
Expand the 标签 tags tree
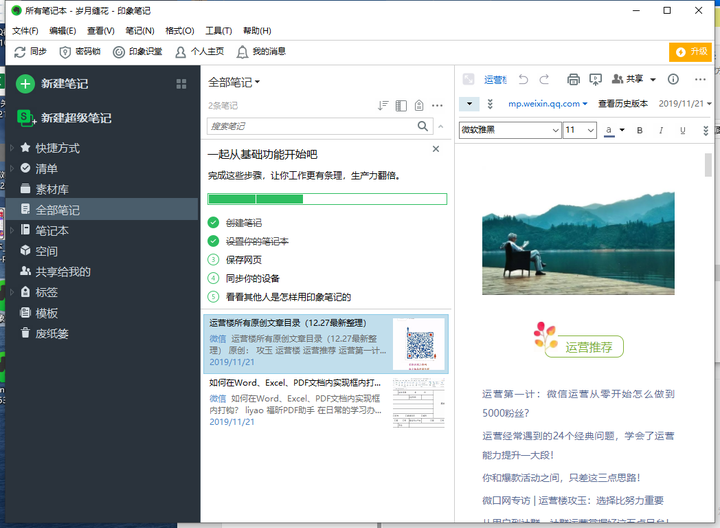[12, 292]
